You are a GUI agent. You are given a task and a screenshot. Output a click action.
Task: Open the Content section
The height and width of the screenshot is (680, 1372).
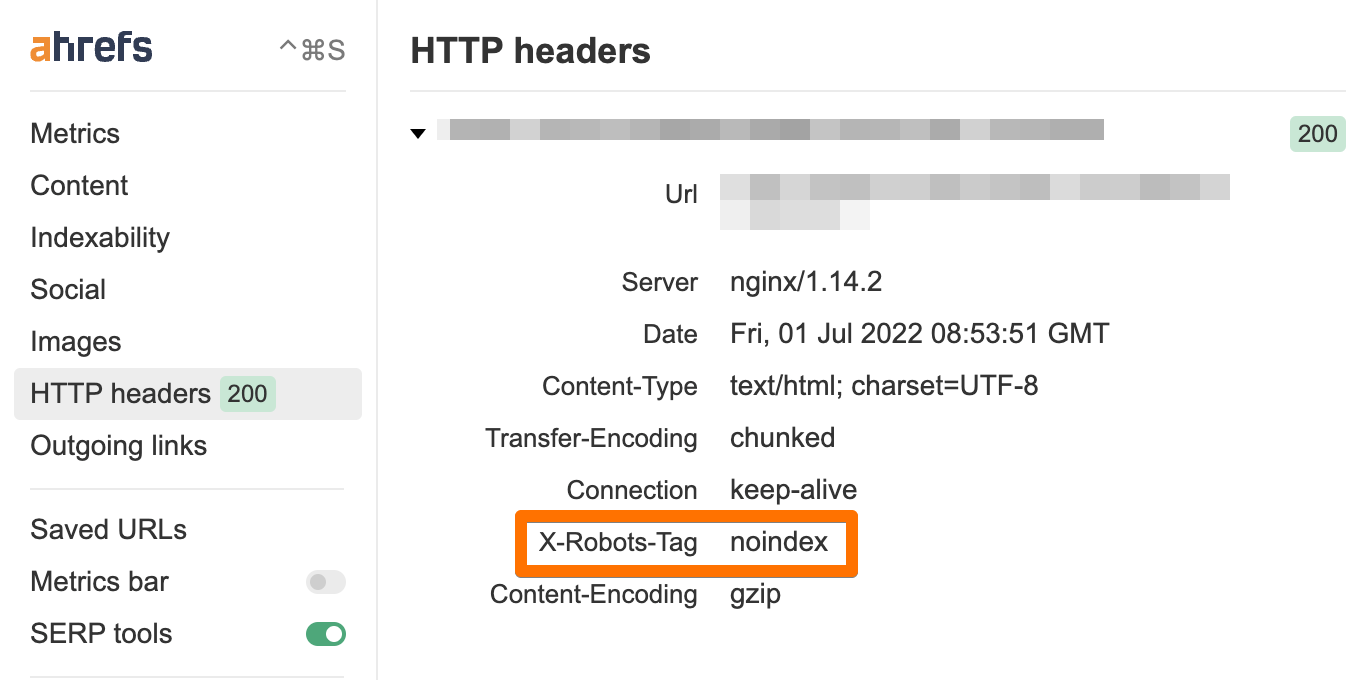click(79, 185)
